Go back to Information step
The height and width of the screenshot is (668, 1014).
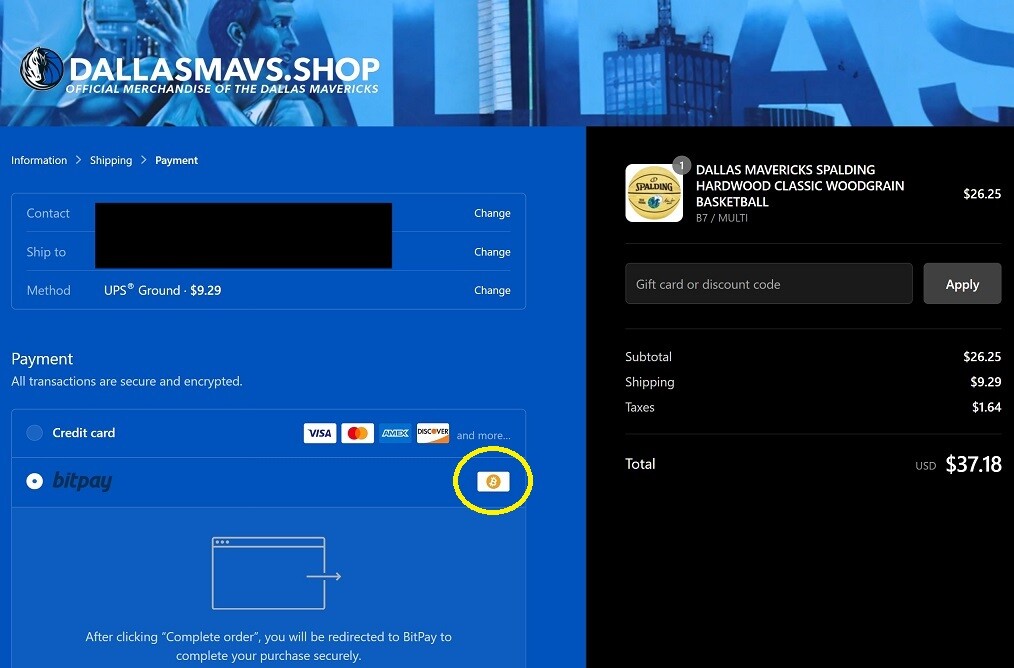click(39, 160)
